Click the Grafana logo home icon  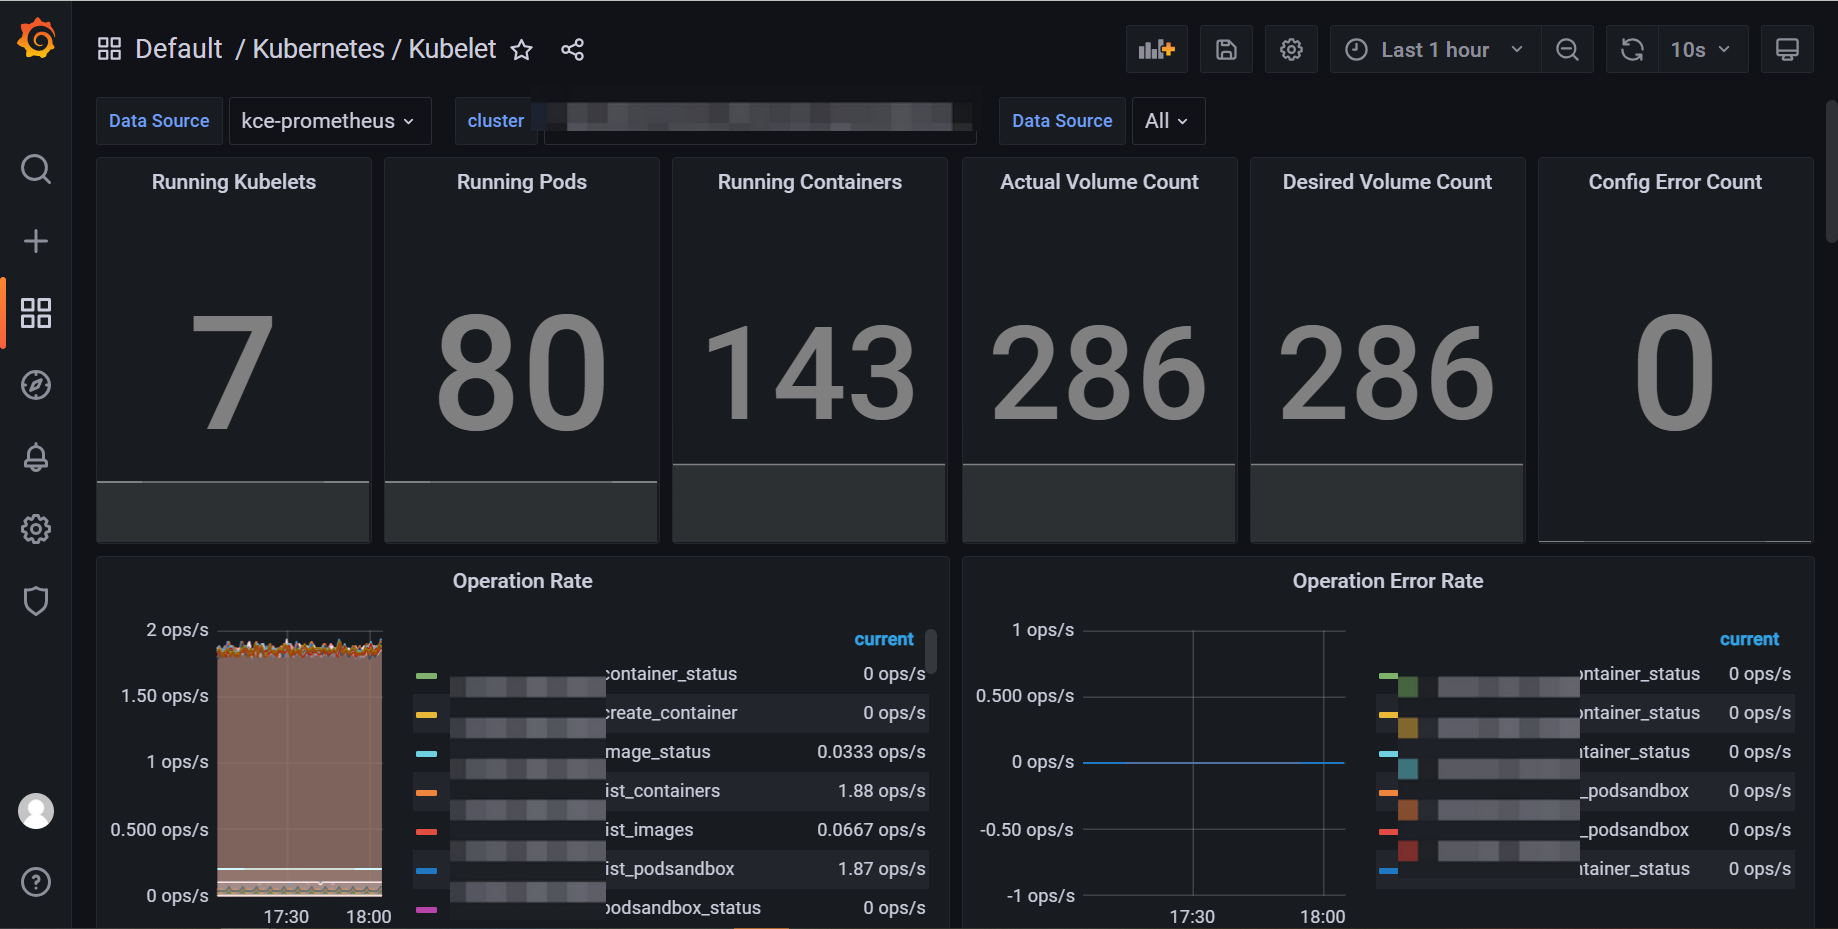pyautogui.click(x=36, y=39)
